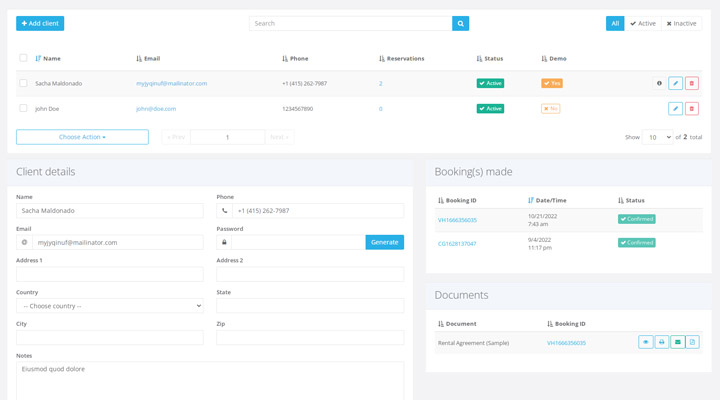Open booking VH1666356035 in Bookings made
This screenshot has width=720, height=400.
point(457,220)
